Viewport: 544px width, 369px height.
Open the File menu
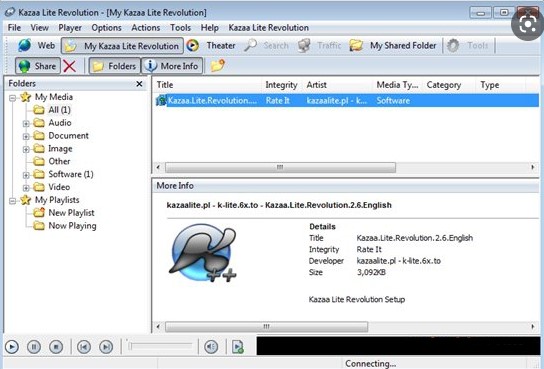(14, 28)
